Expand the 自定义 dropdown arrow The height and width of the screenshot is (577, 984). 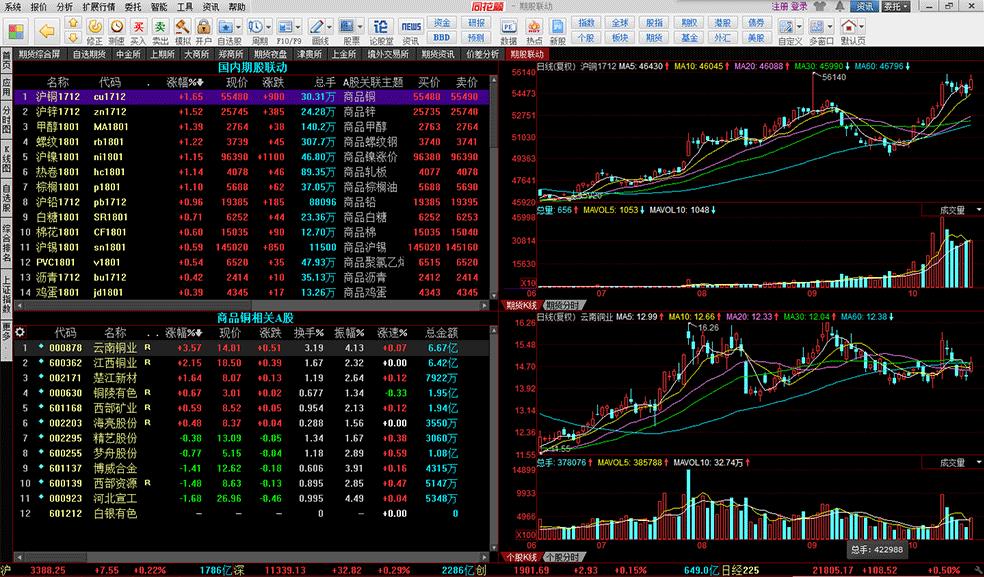800,27
